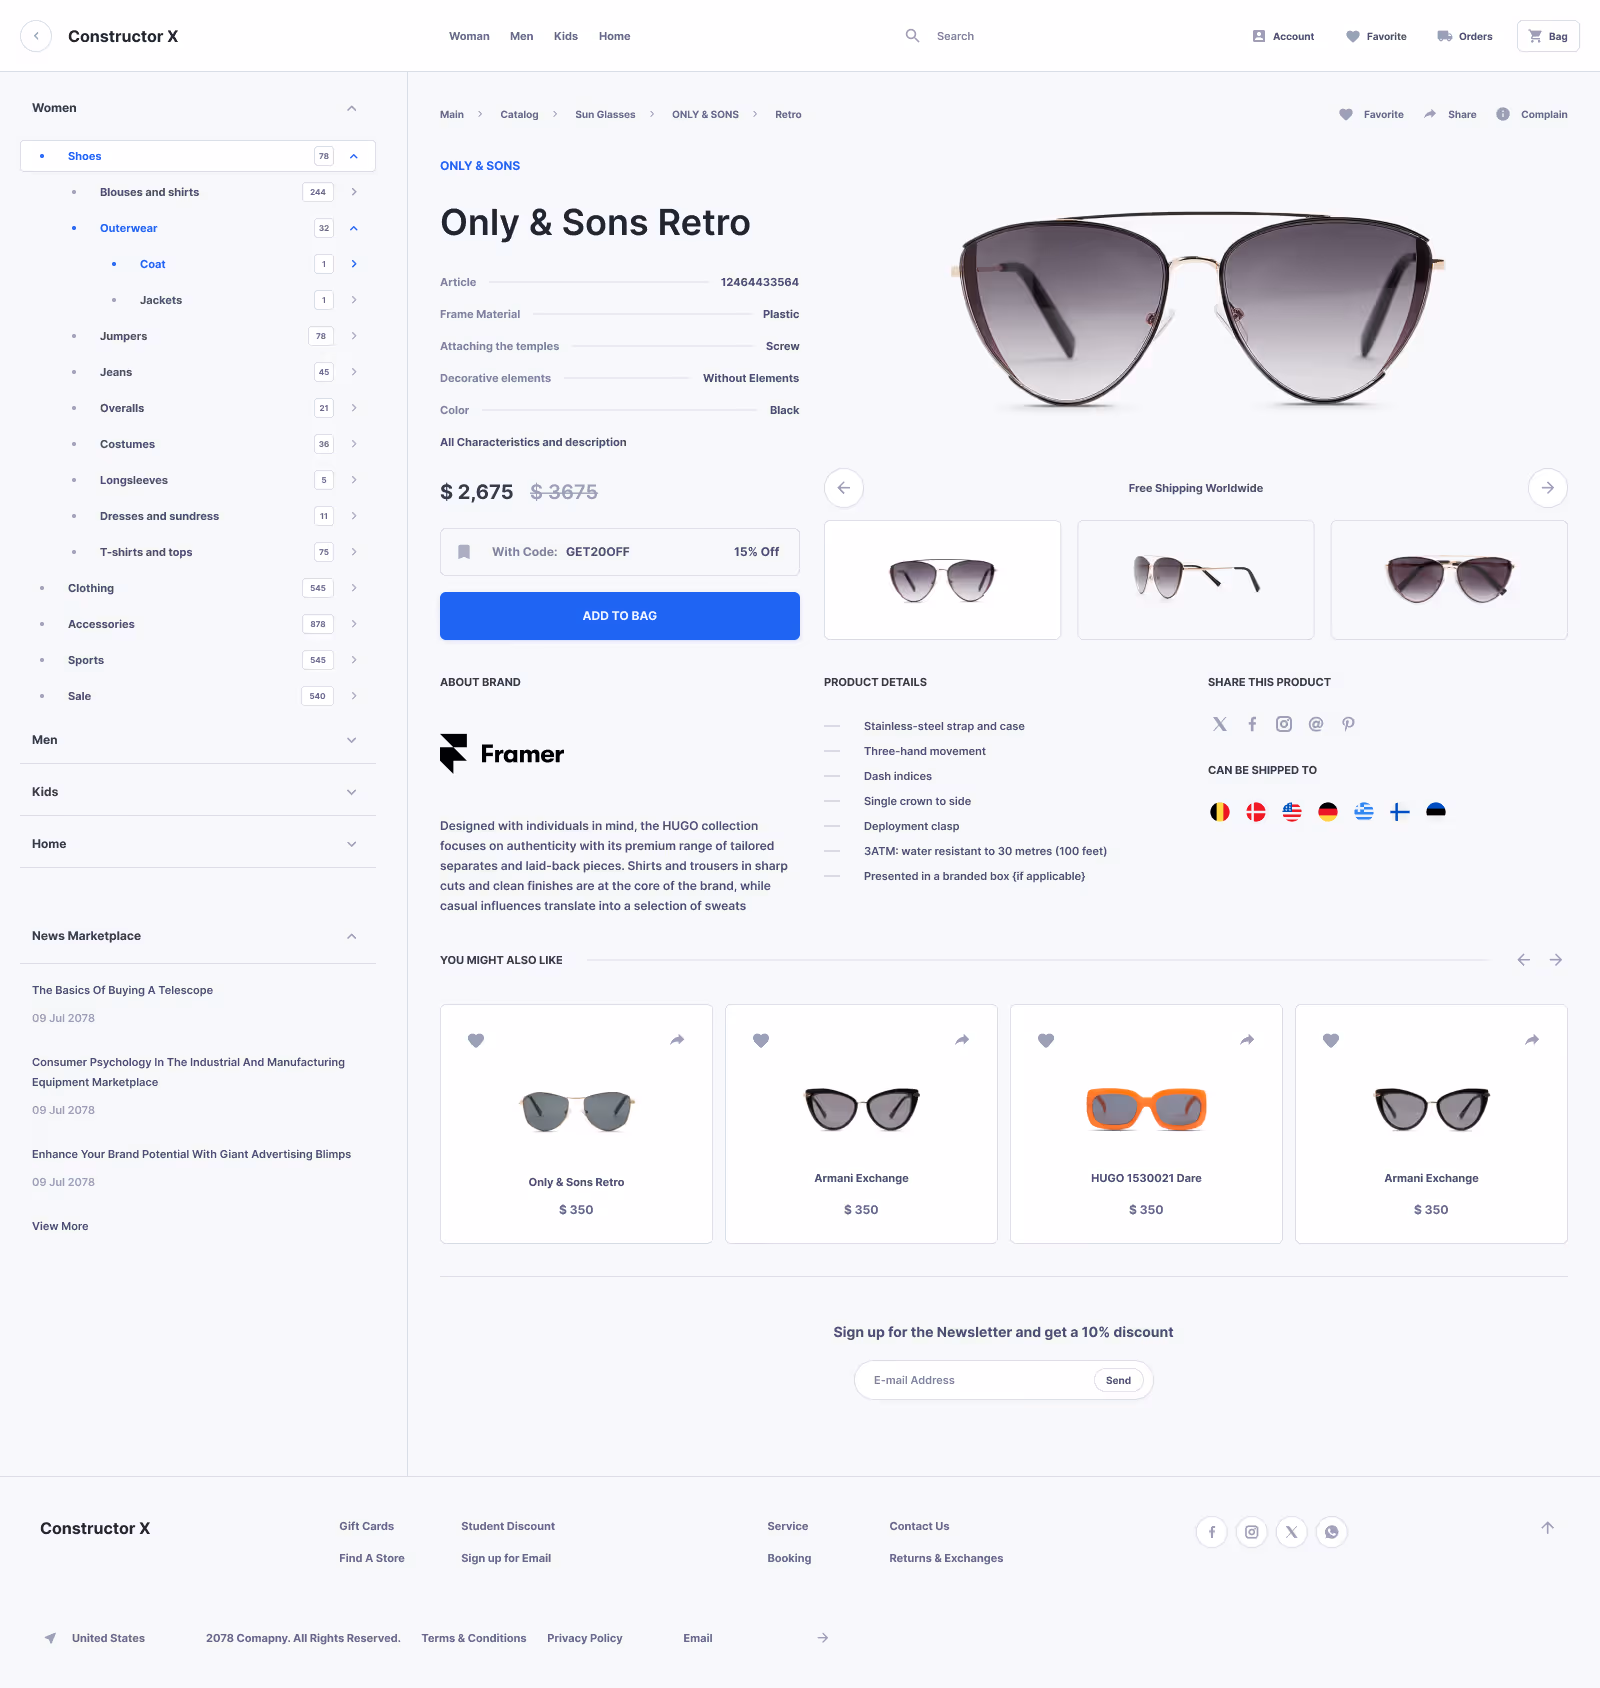Screen dimensions: 1600x1688
Task: Click next arrow in You Might Also Like
Action: point(1556,960)
